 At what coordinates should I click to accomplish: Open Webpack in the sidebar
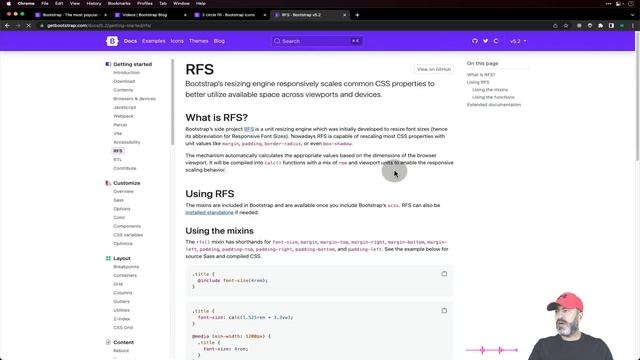tap(123, 116)
